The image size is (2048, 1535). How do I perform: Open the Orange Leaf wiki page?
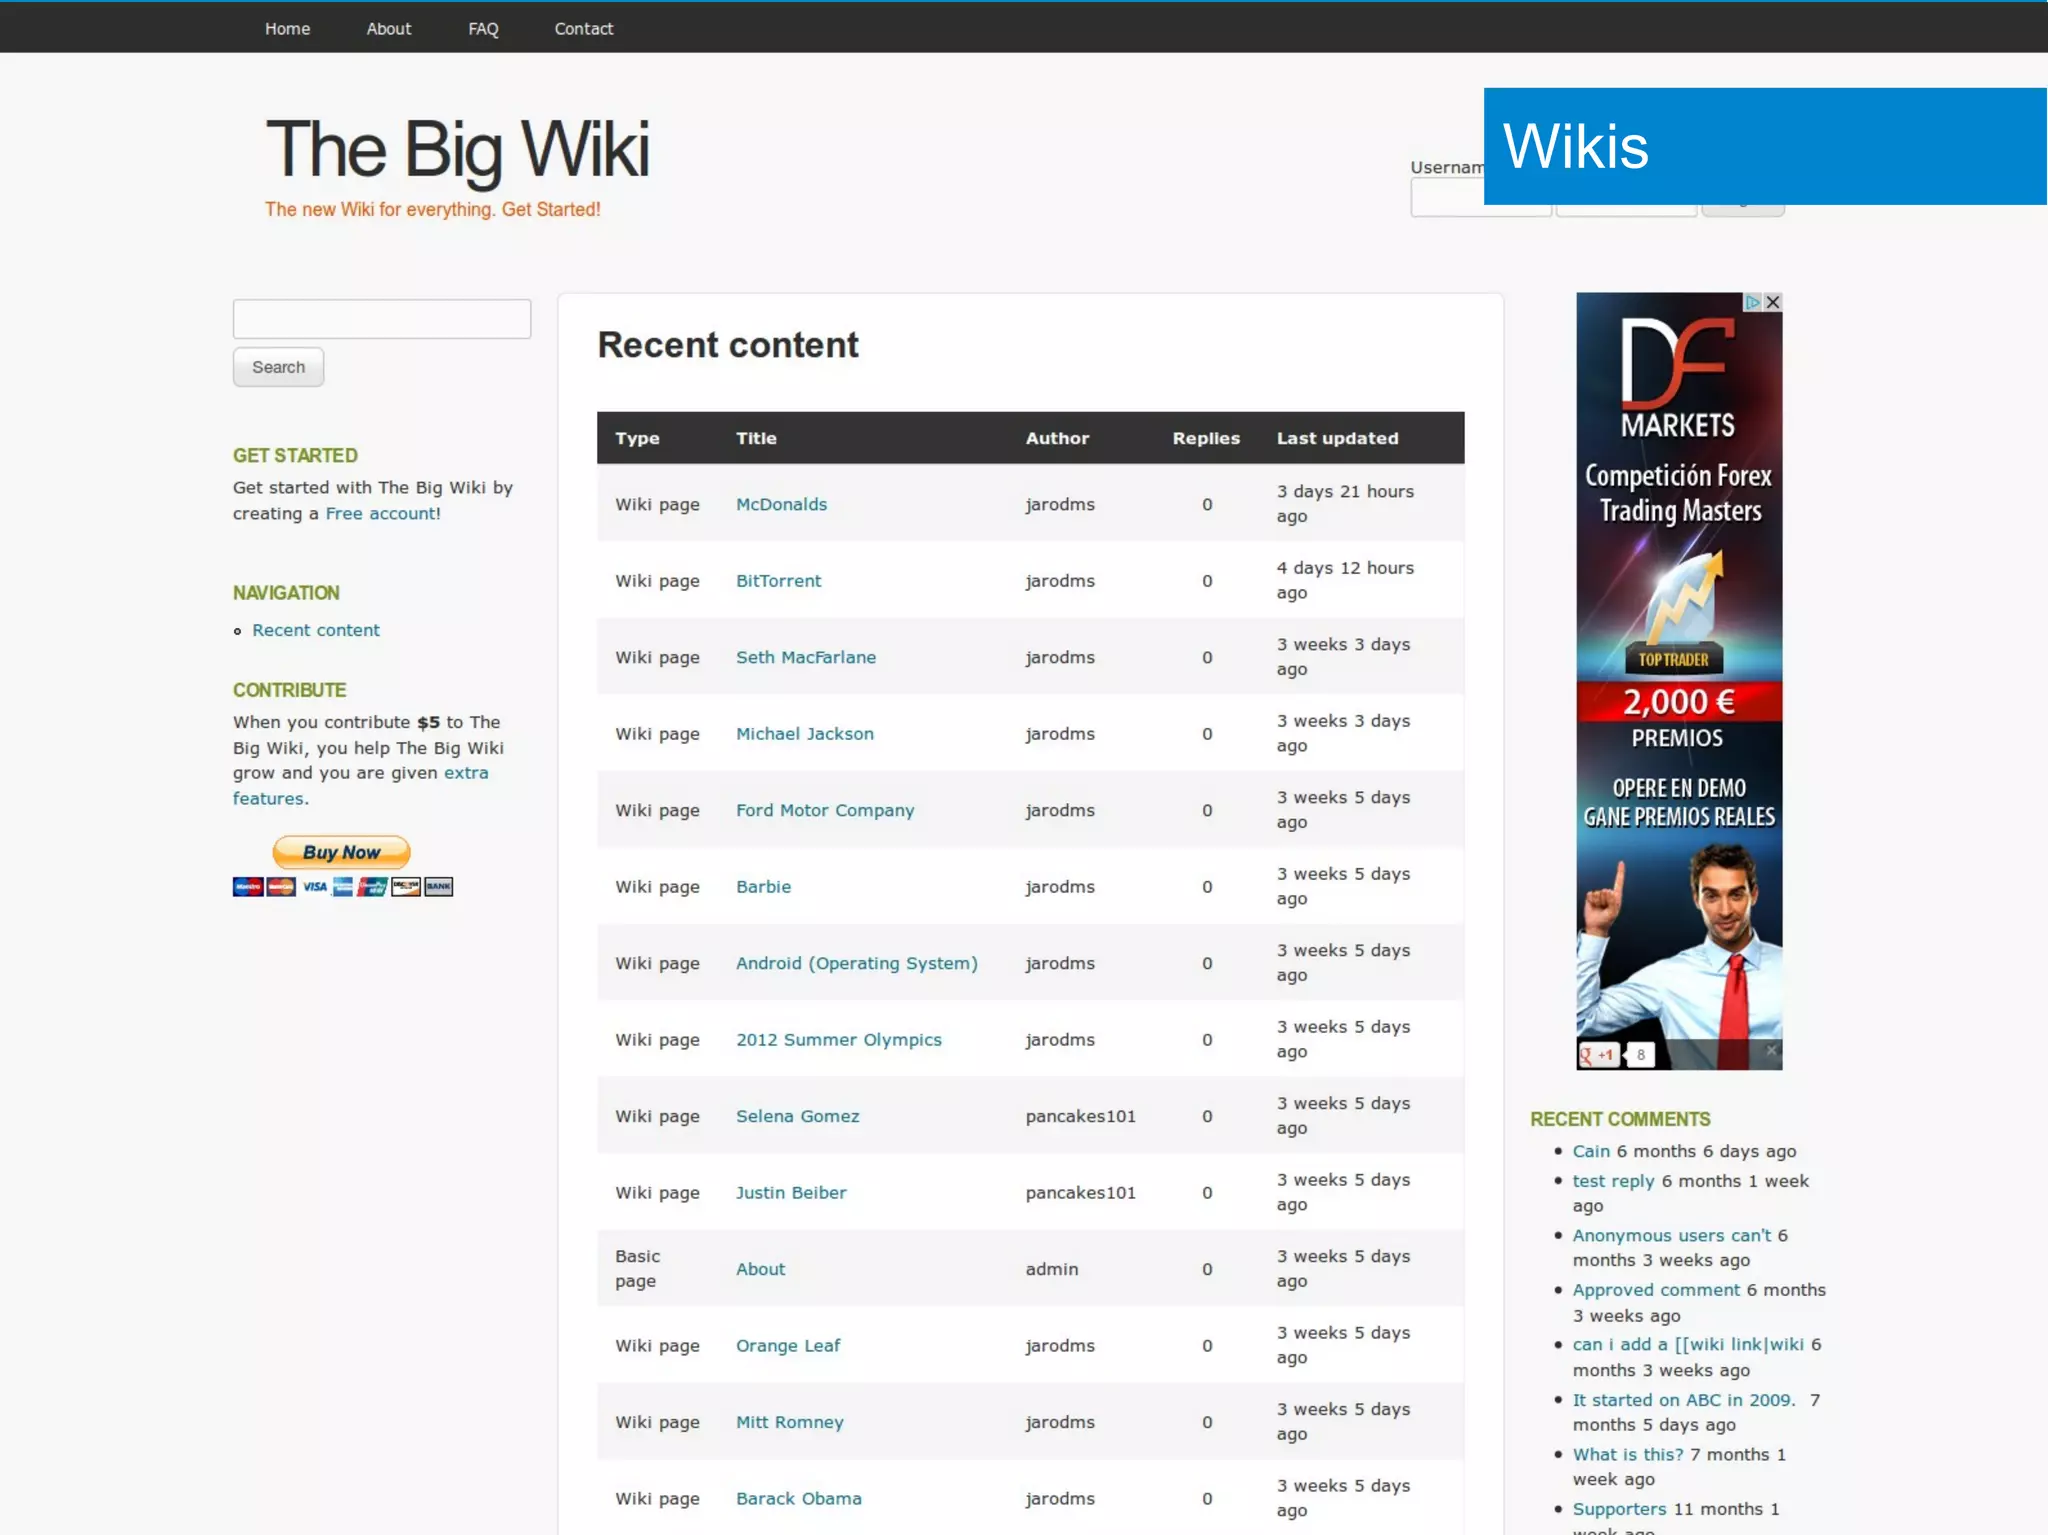coord(788,1345)
